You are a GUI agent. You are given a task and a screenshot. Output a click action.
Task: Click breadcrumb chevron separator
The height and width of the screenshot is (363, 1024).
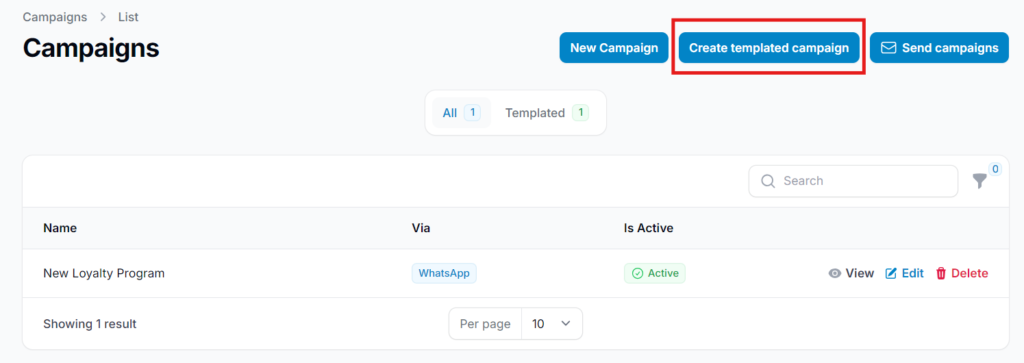pos(103,17)
